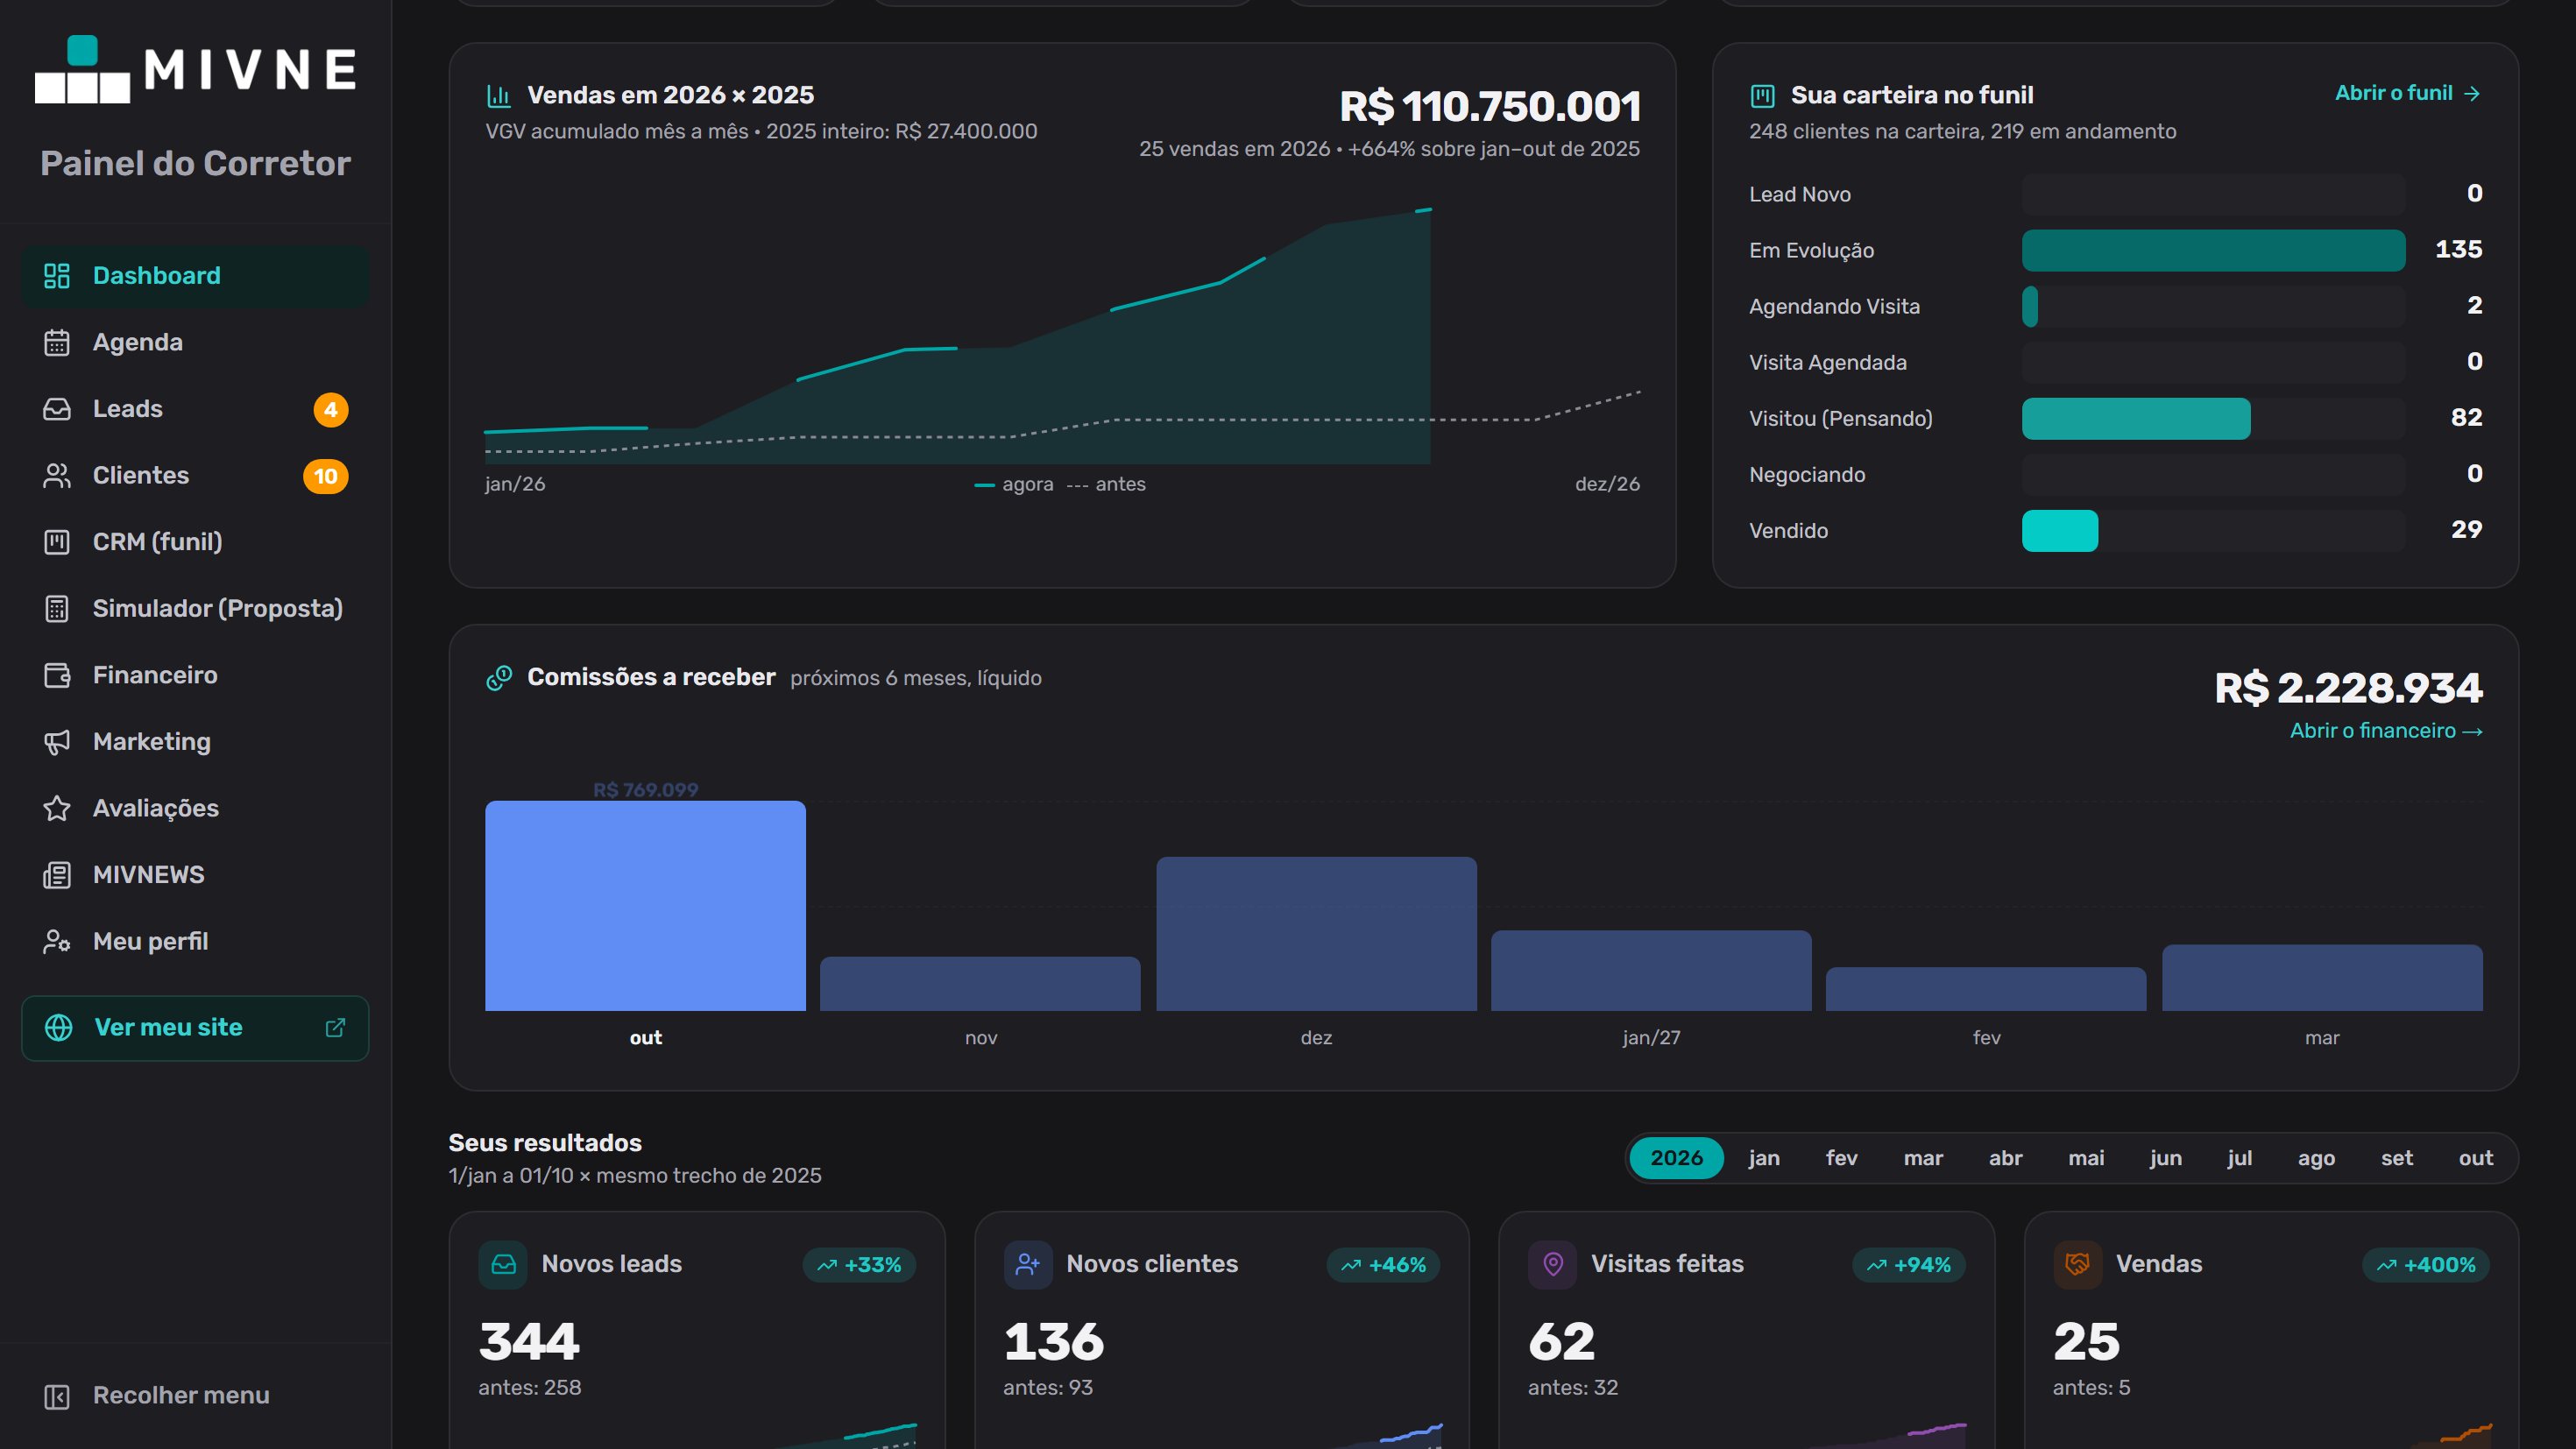Click the coins icon beside Comissões a receber
Viewport: 2576px width, 1449px height.
tap(499, 678)
